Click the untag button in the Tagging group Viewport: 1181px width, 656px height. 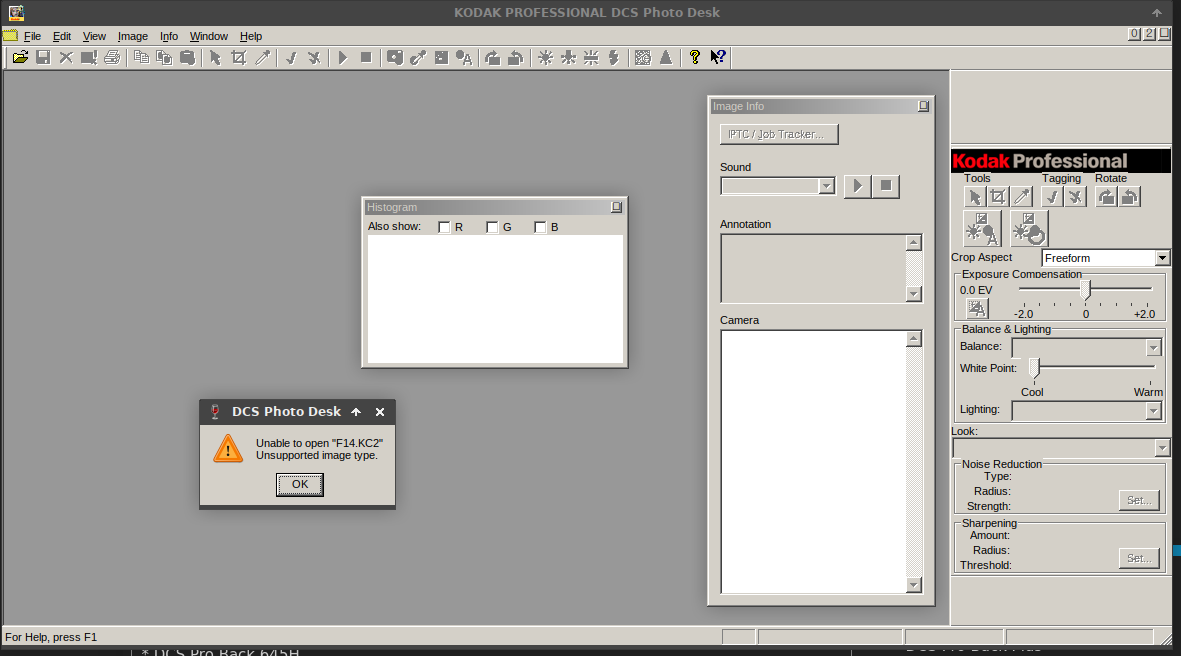1076,197
